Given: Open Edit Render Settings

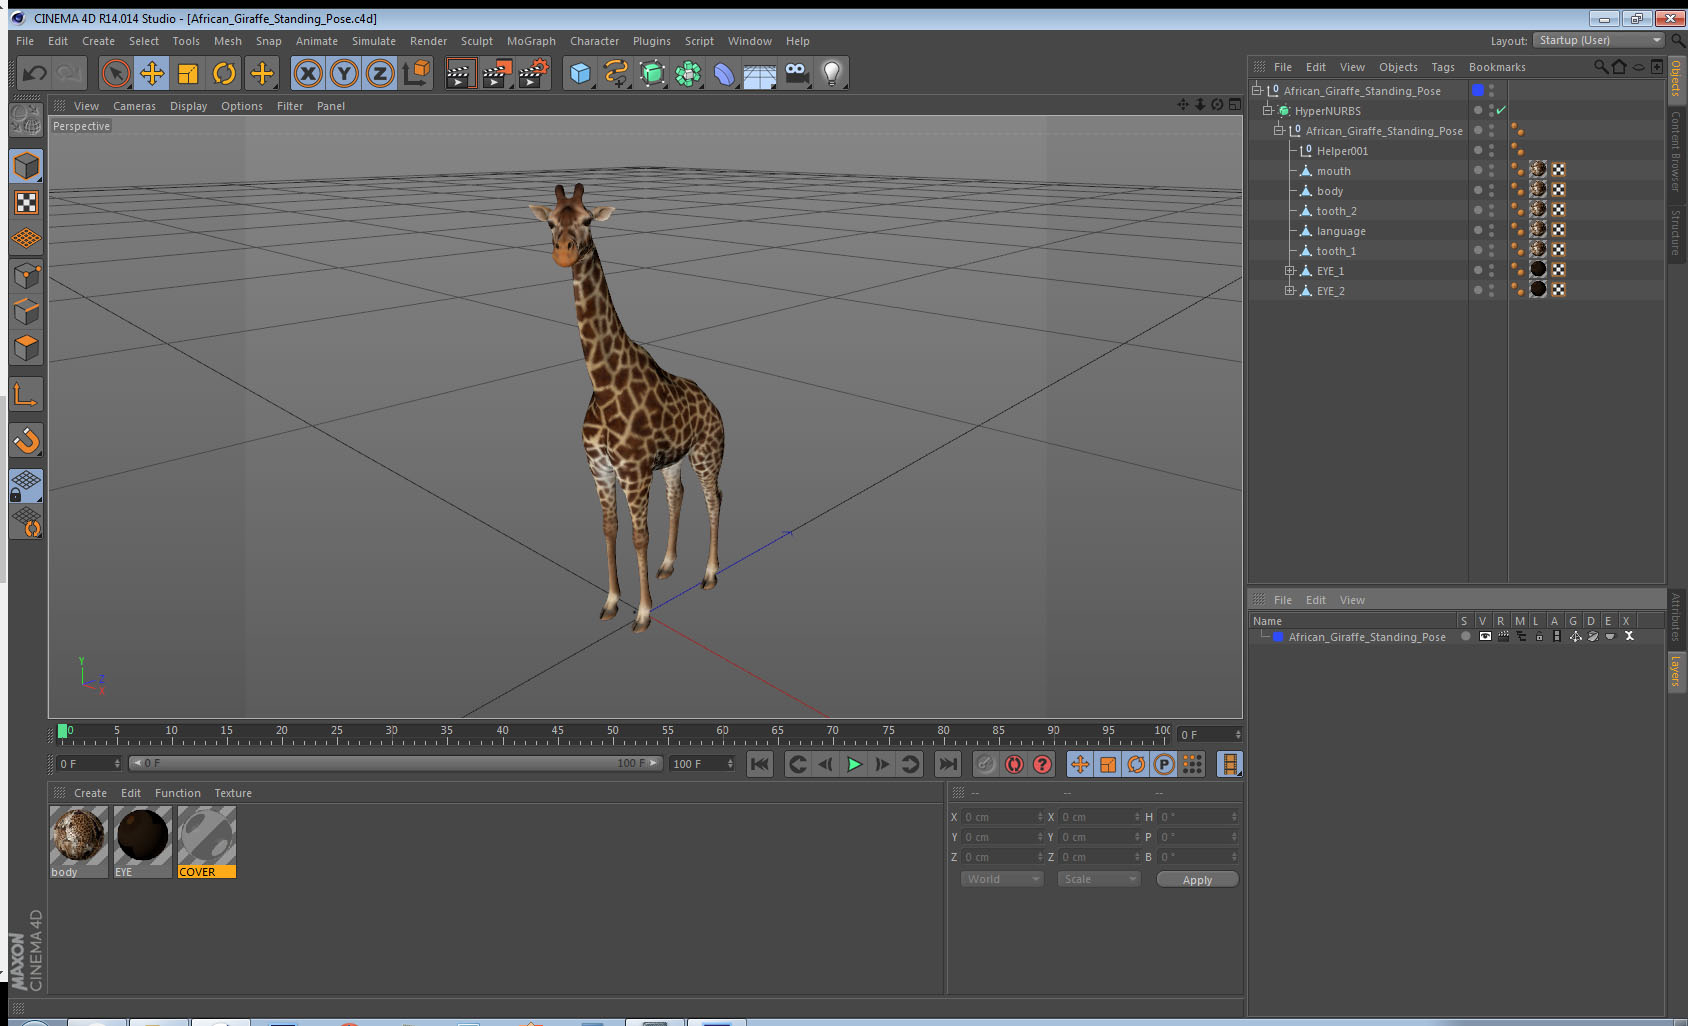Looking at the screenshot, I should tap(534, 73).
